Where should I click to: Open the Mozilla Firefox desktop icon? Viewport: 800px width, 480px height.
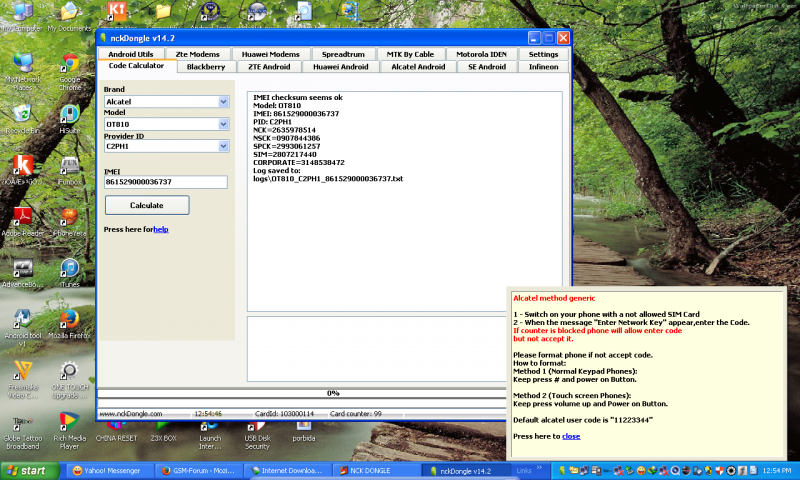pos(69,323)
